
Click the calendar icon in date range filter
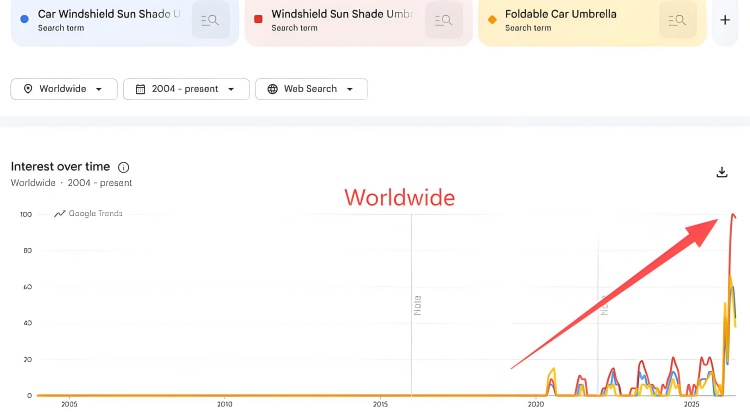(x=140, y=89)
